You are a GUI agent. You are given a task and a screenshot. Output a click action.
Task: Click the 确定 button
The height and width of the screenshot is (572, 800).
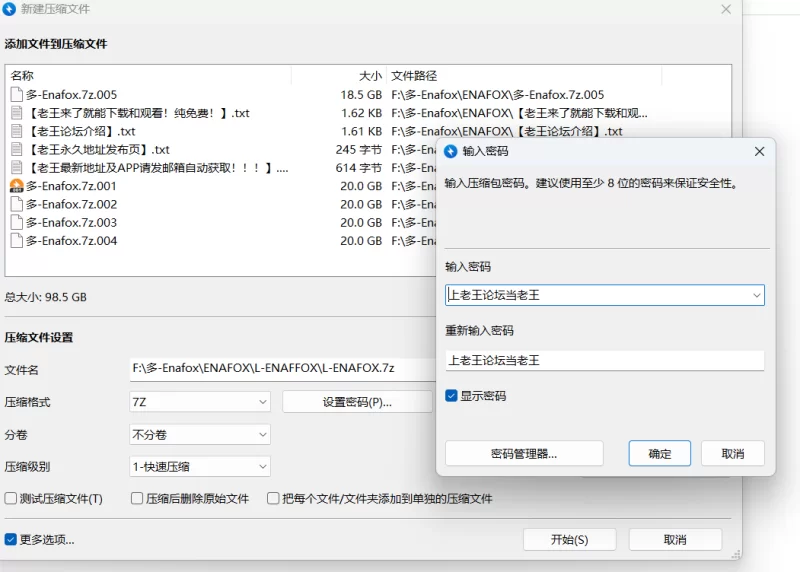(x=660, y=454)
